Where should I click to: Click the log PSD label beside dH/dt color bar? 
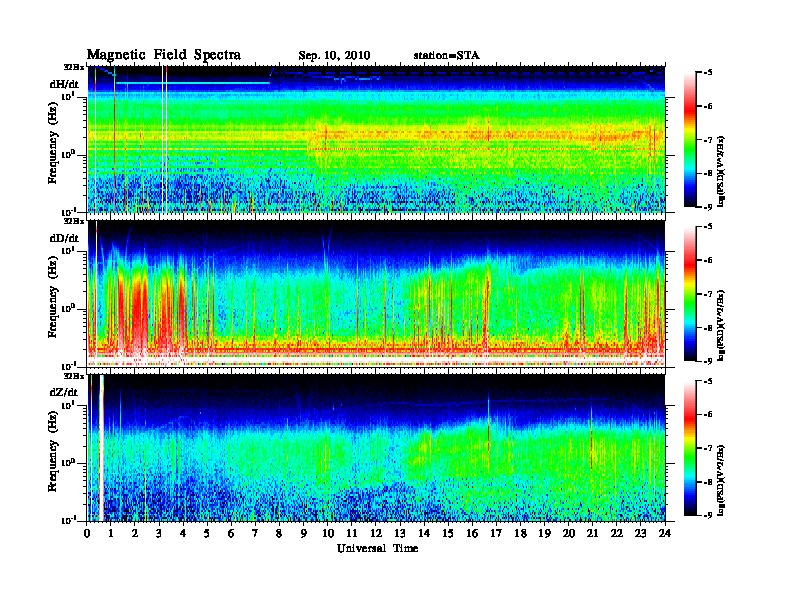click(x=722, y=172)
